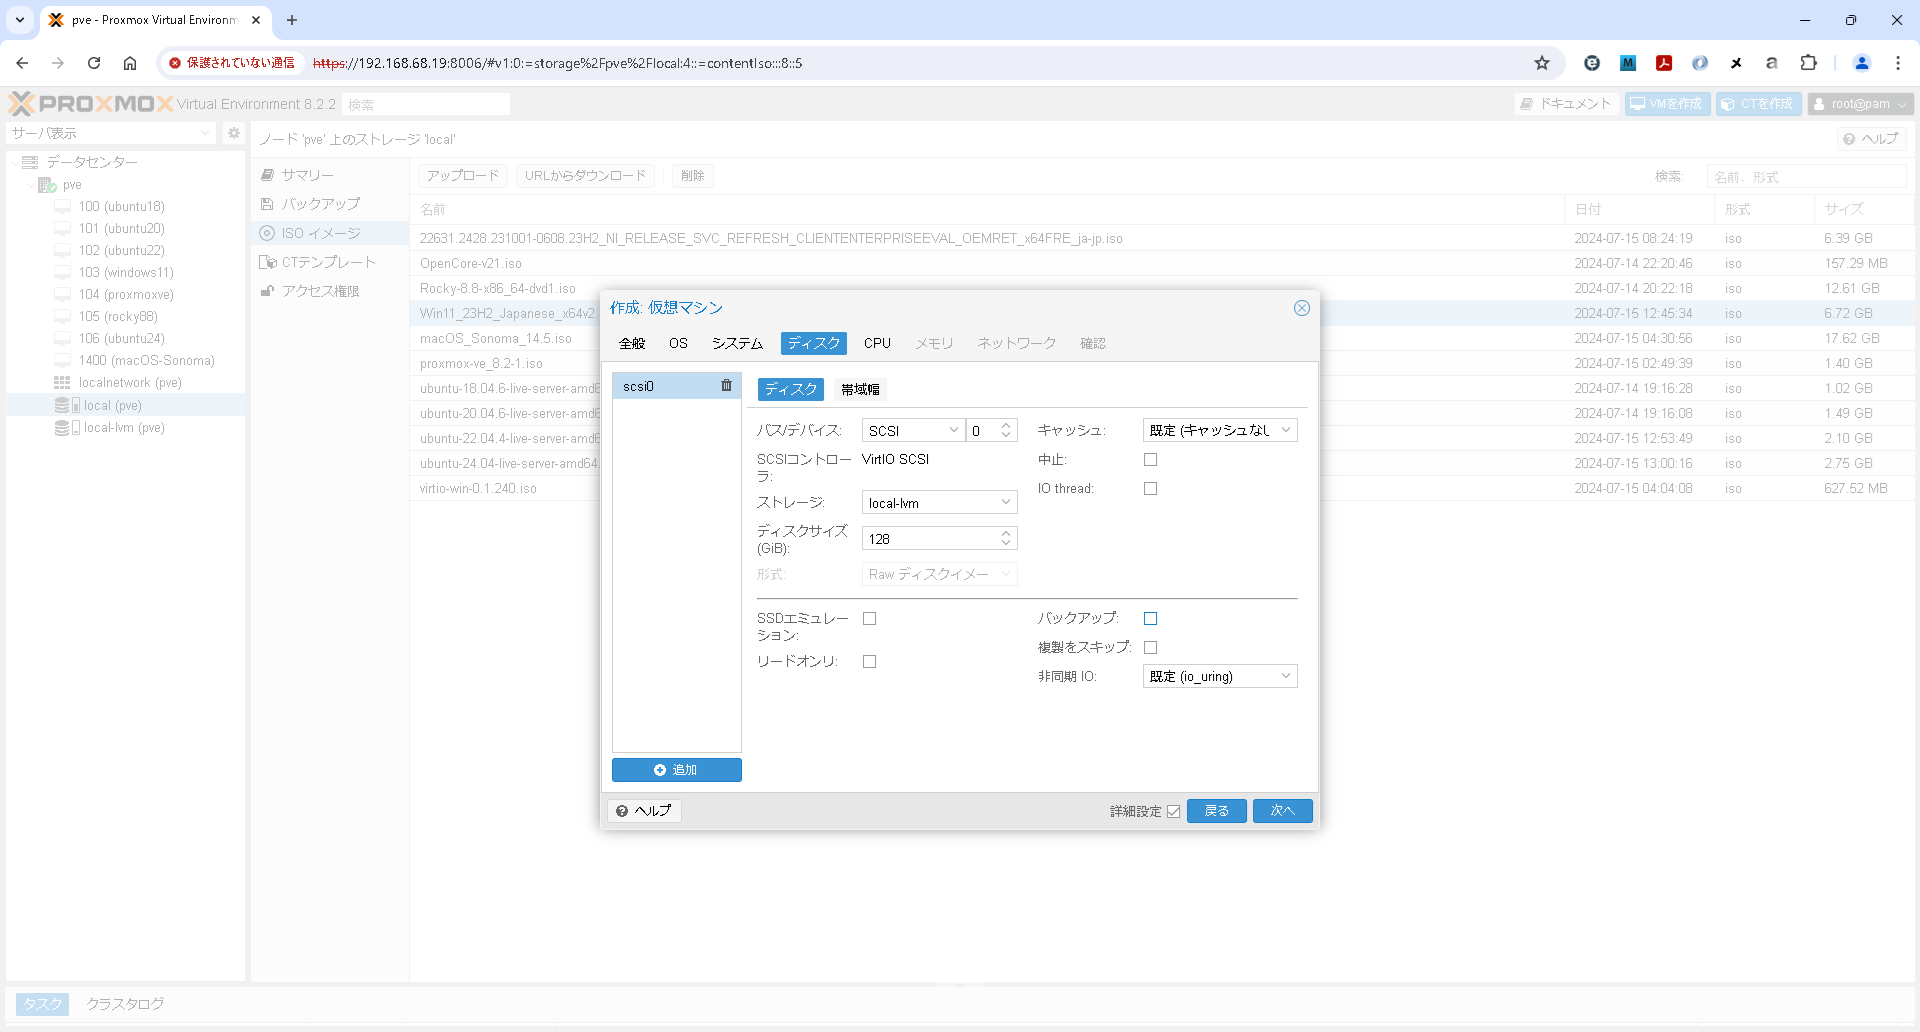Select the OpenCore-v21.iso row
This screenshot has height=1032, width=1920.
point(1162,264)
